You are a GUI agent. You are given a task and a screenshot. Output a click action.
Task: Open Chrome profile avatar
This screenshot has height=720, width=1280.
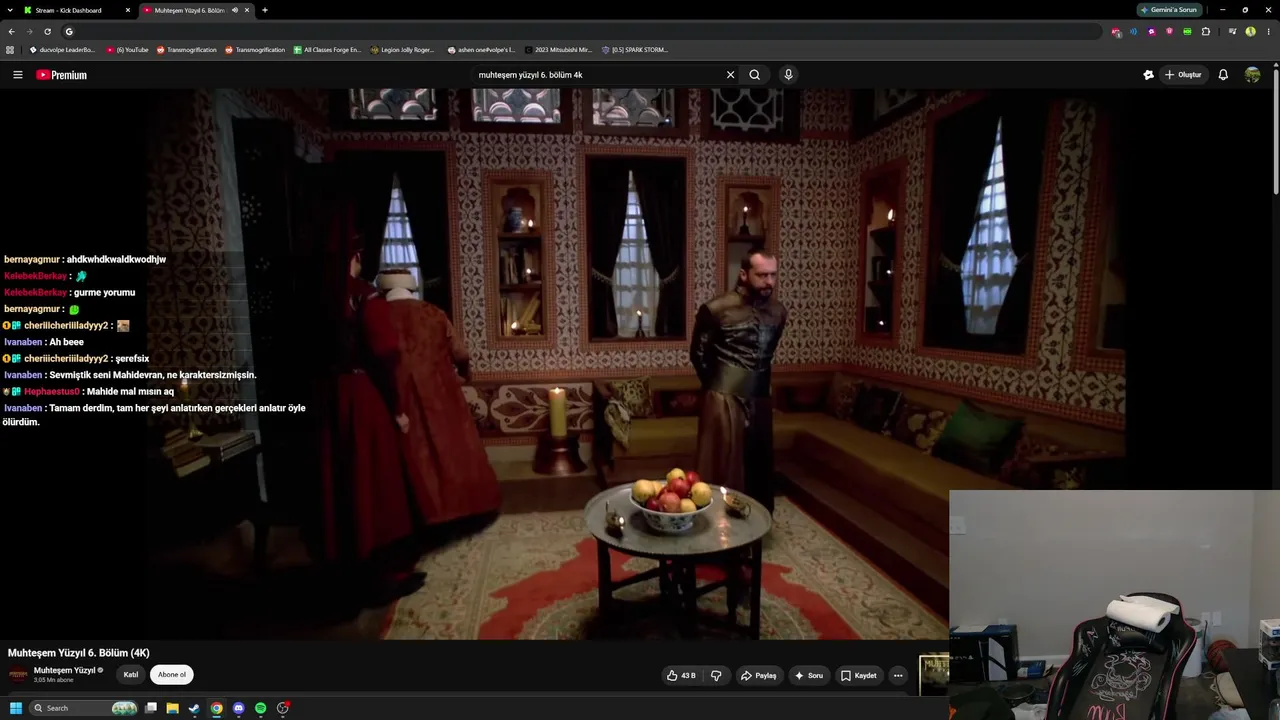[x=1250, y=32]
